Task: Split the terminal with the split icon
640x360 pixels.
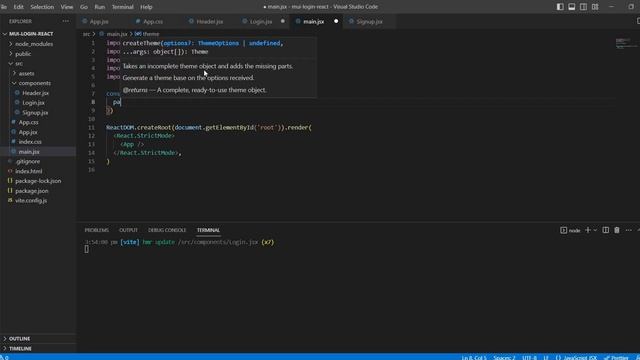Action: point(606,230)
